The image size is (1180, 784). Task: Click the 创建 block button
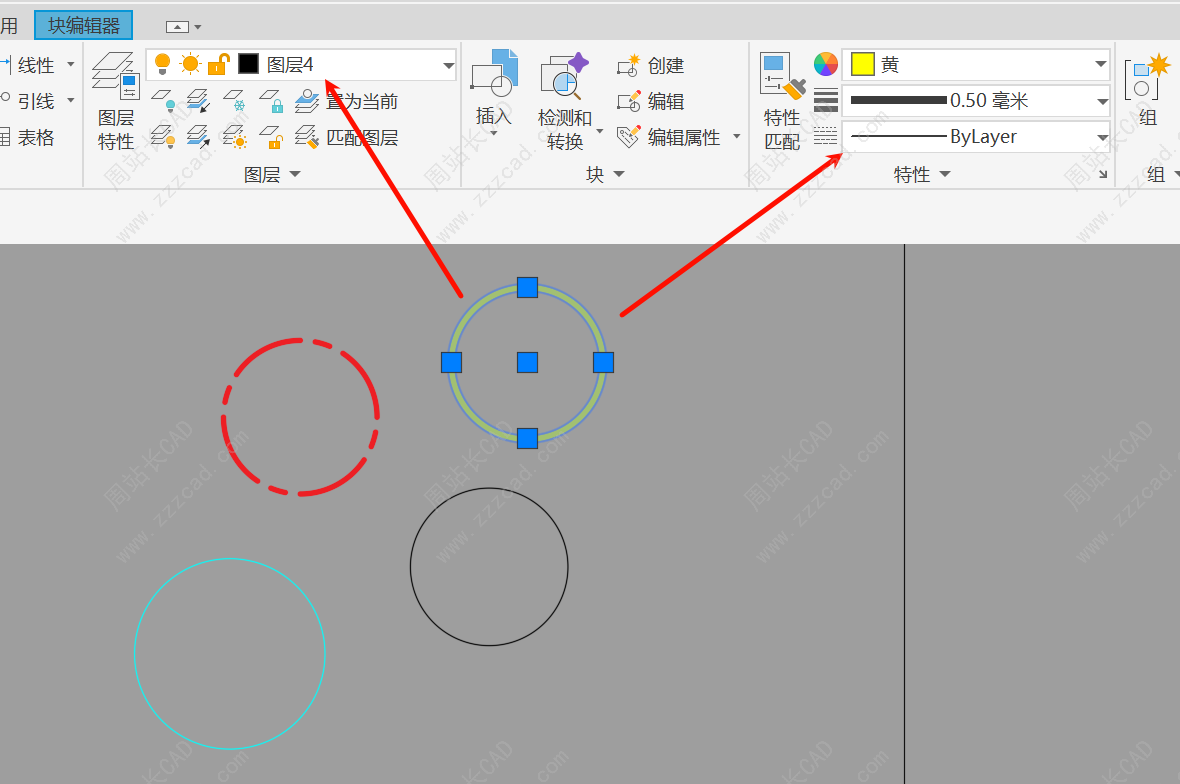tap(651, 66)
